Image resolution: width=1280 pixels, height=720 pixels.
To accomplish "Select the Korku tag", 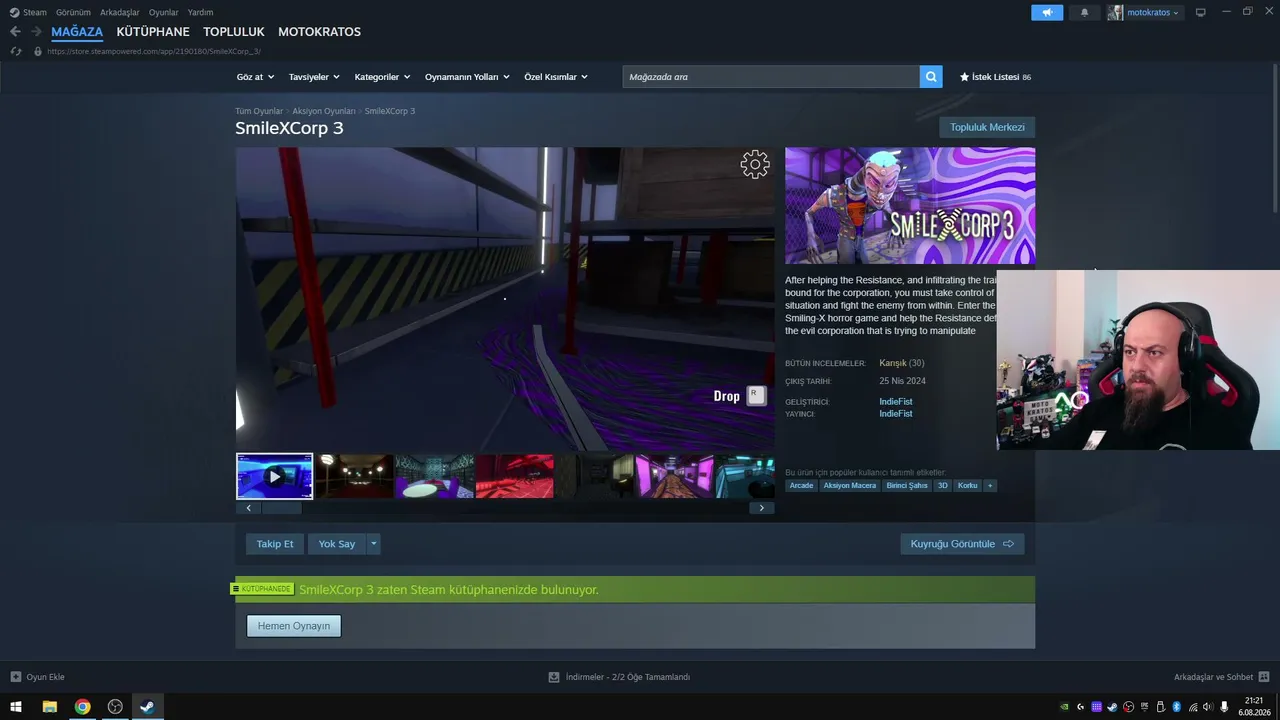I will point(967,486).
